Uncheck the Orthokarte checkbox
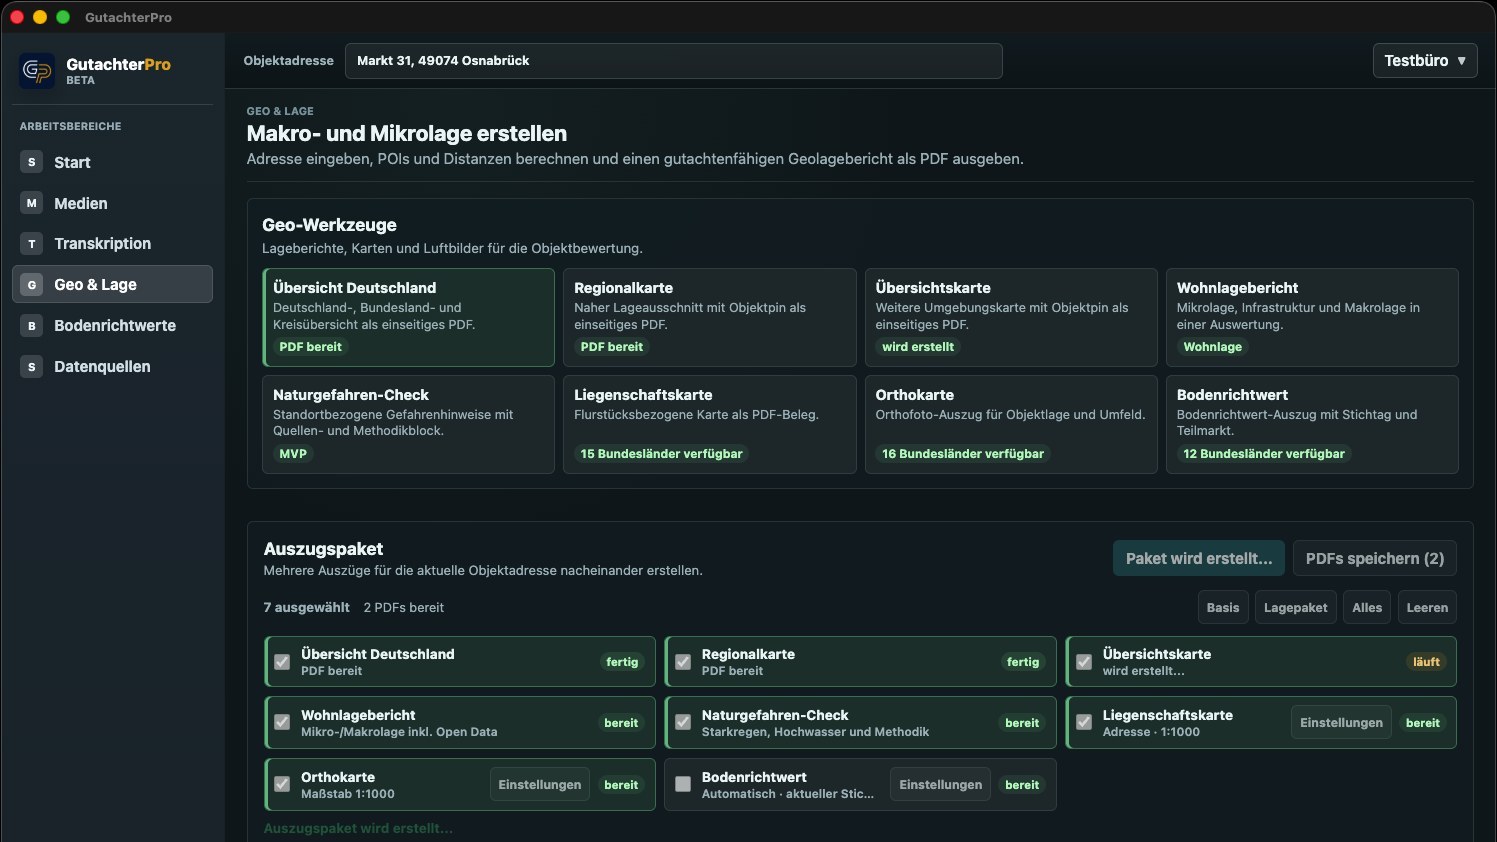 (x=282, y=785)
